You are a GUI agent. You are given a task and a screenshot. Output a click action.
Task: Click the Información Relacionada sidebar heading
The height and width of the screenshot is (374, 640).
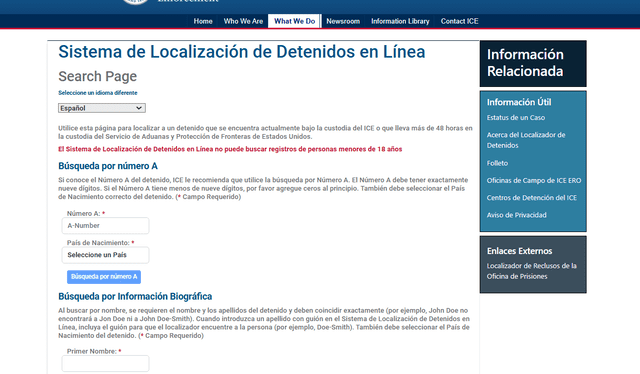pos(525,63)
